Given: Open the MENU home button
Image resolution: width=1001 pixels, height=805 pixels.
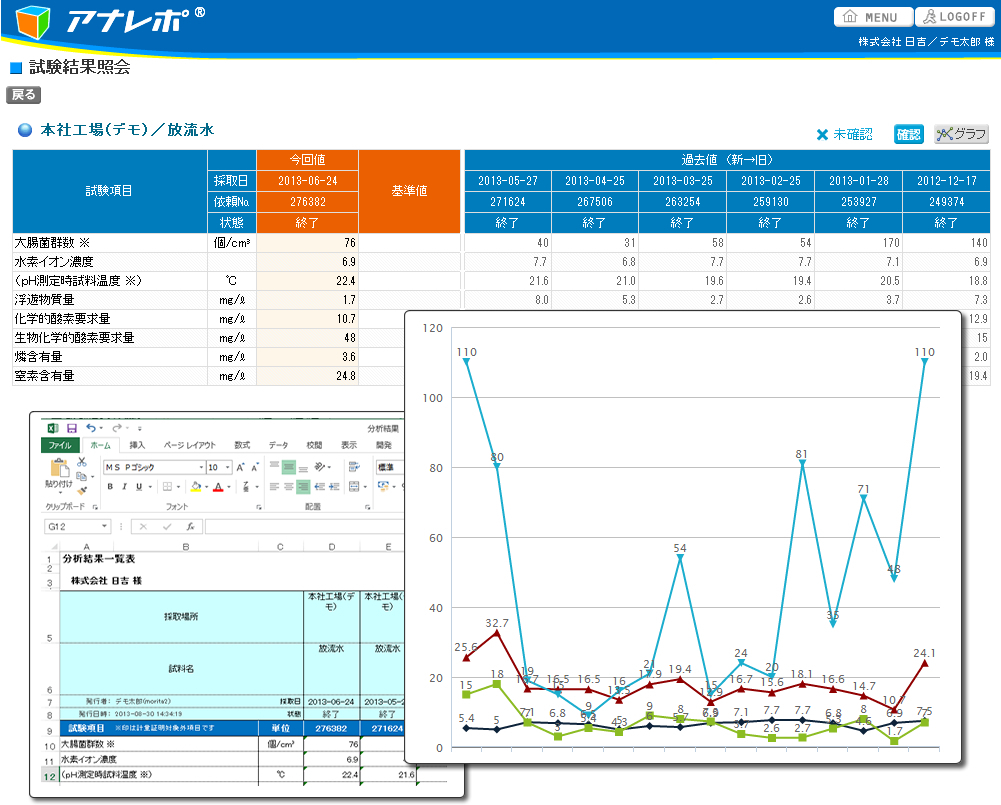Looking at the screenshot, I should coord(873,17).
